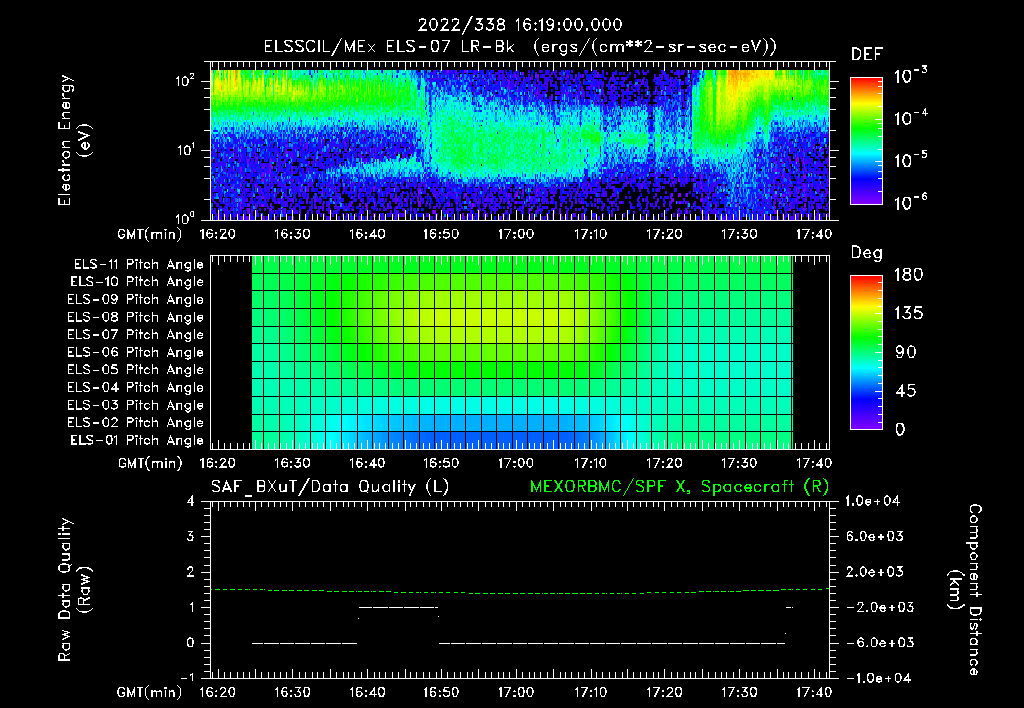This screenshot has height=708, width=1024.
Task: Click the SAF_BXuT/Data Quality (L) legend title
Action: (x=330, y=487)
